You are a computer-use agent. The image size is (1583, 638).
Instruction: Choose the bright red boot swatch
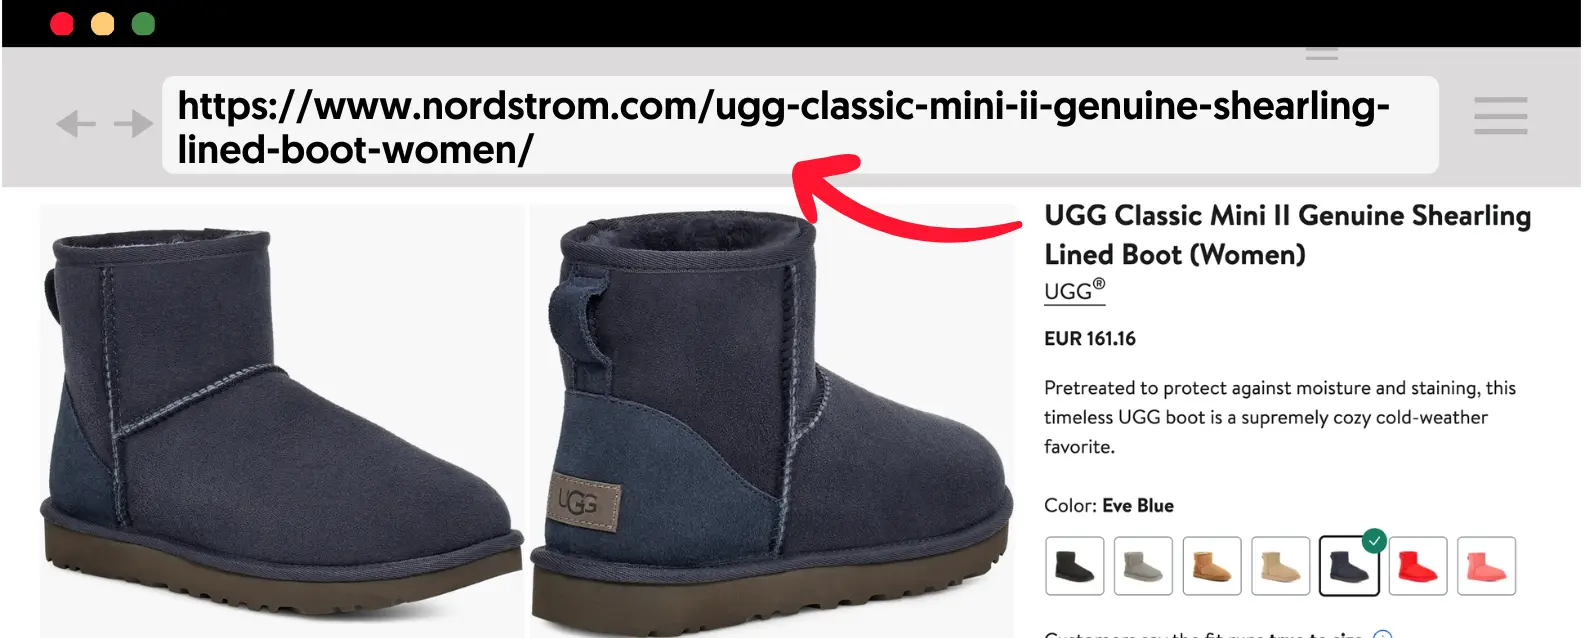click(x=1418, y=566)
